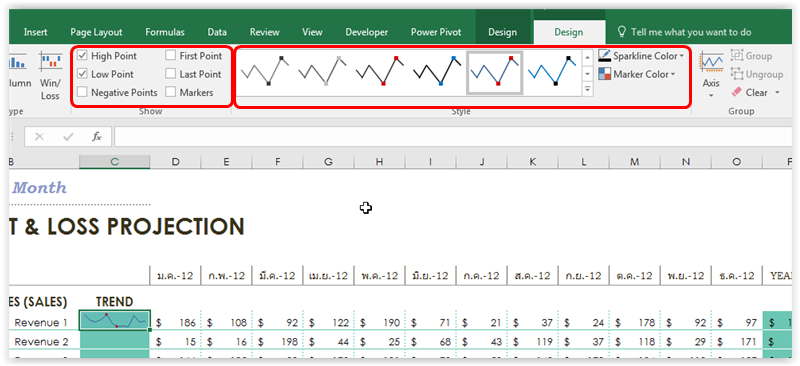The image size is (800, 366).
Task: Open the Data tab
Action: 217,32
